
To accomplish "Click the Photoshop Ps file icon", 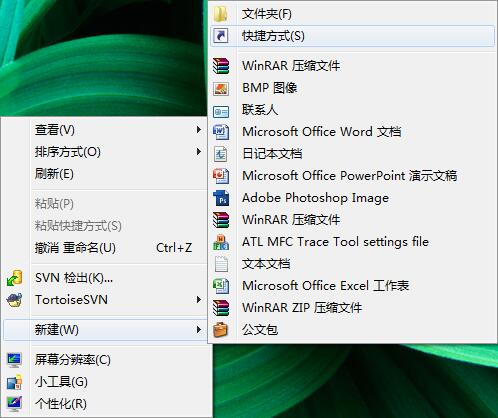I will point(221,198).
